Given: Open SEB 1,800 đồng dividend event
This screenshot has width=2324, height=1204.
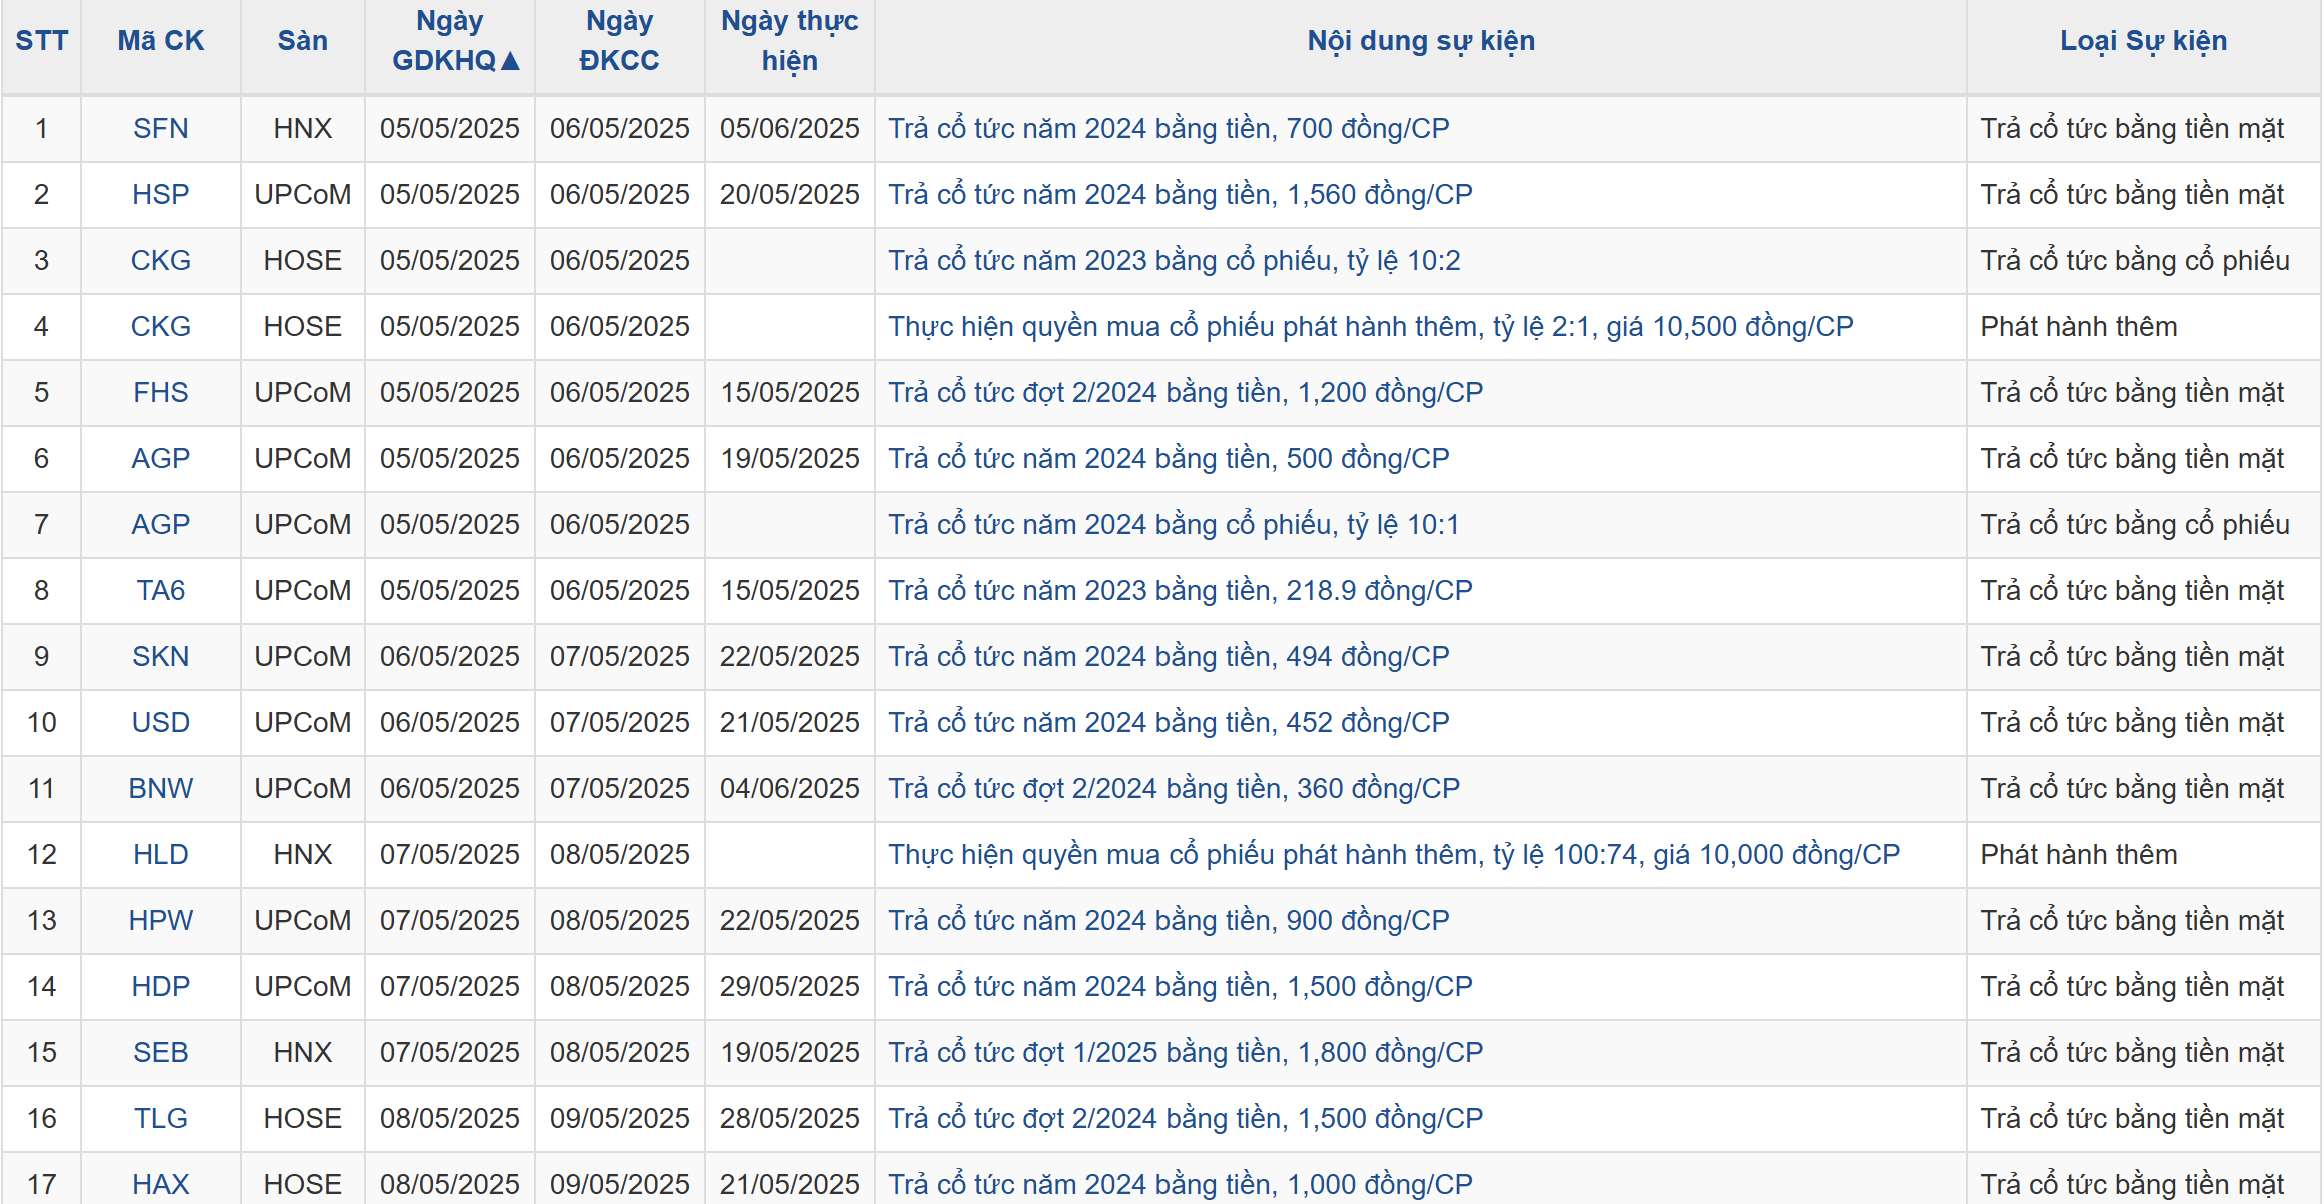Looking at the screenshot, I should [x=1185, y=1053].
